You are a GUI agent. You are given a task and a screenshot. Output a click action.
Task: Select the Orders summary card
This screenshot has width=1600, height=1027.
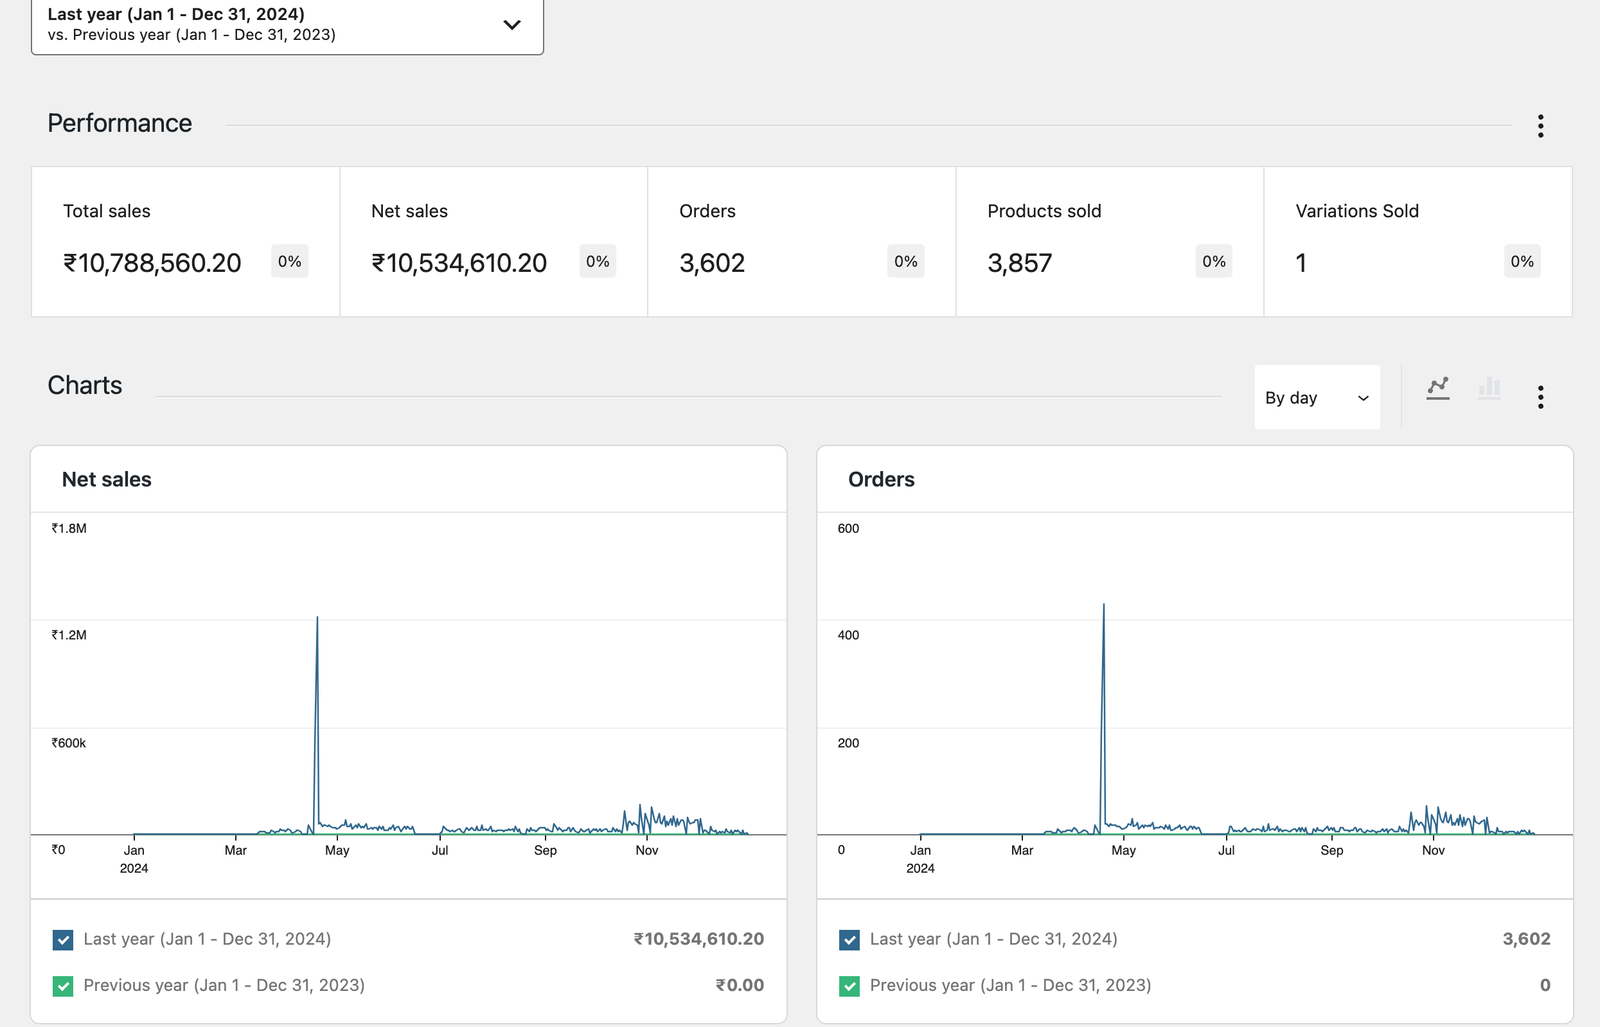tap(801, 241)
